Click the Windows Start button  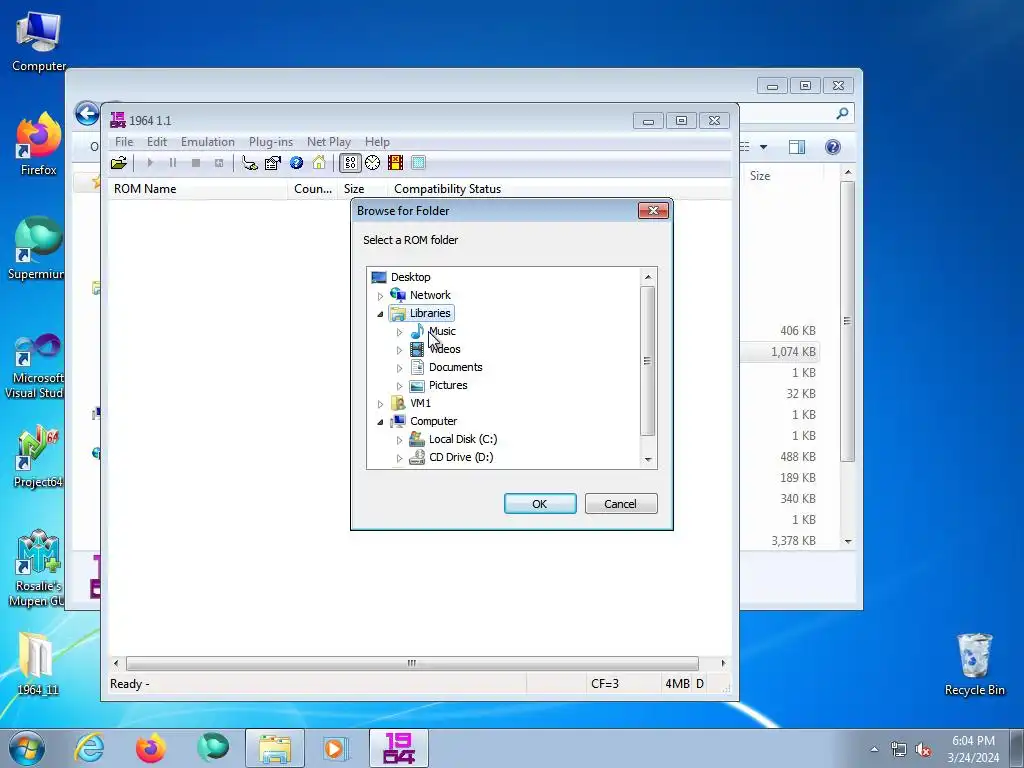[x=27, y=748]
